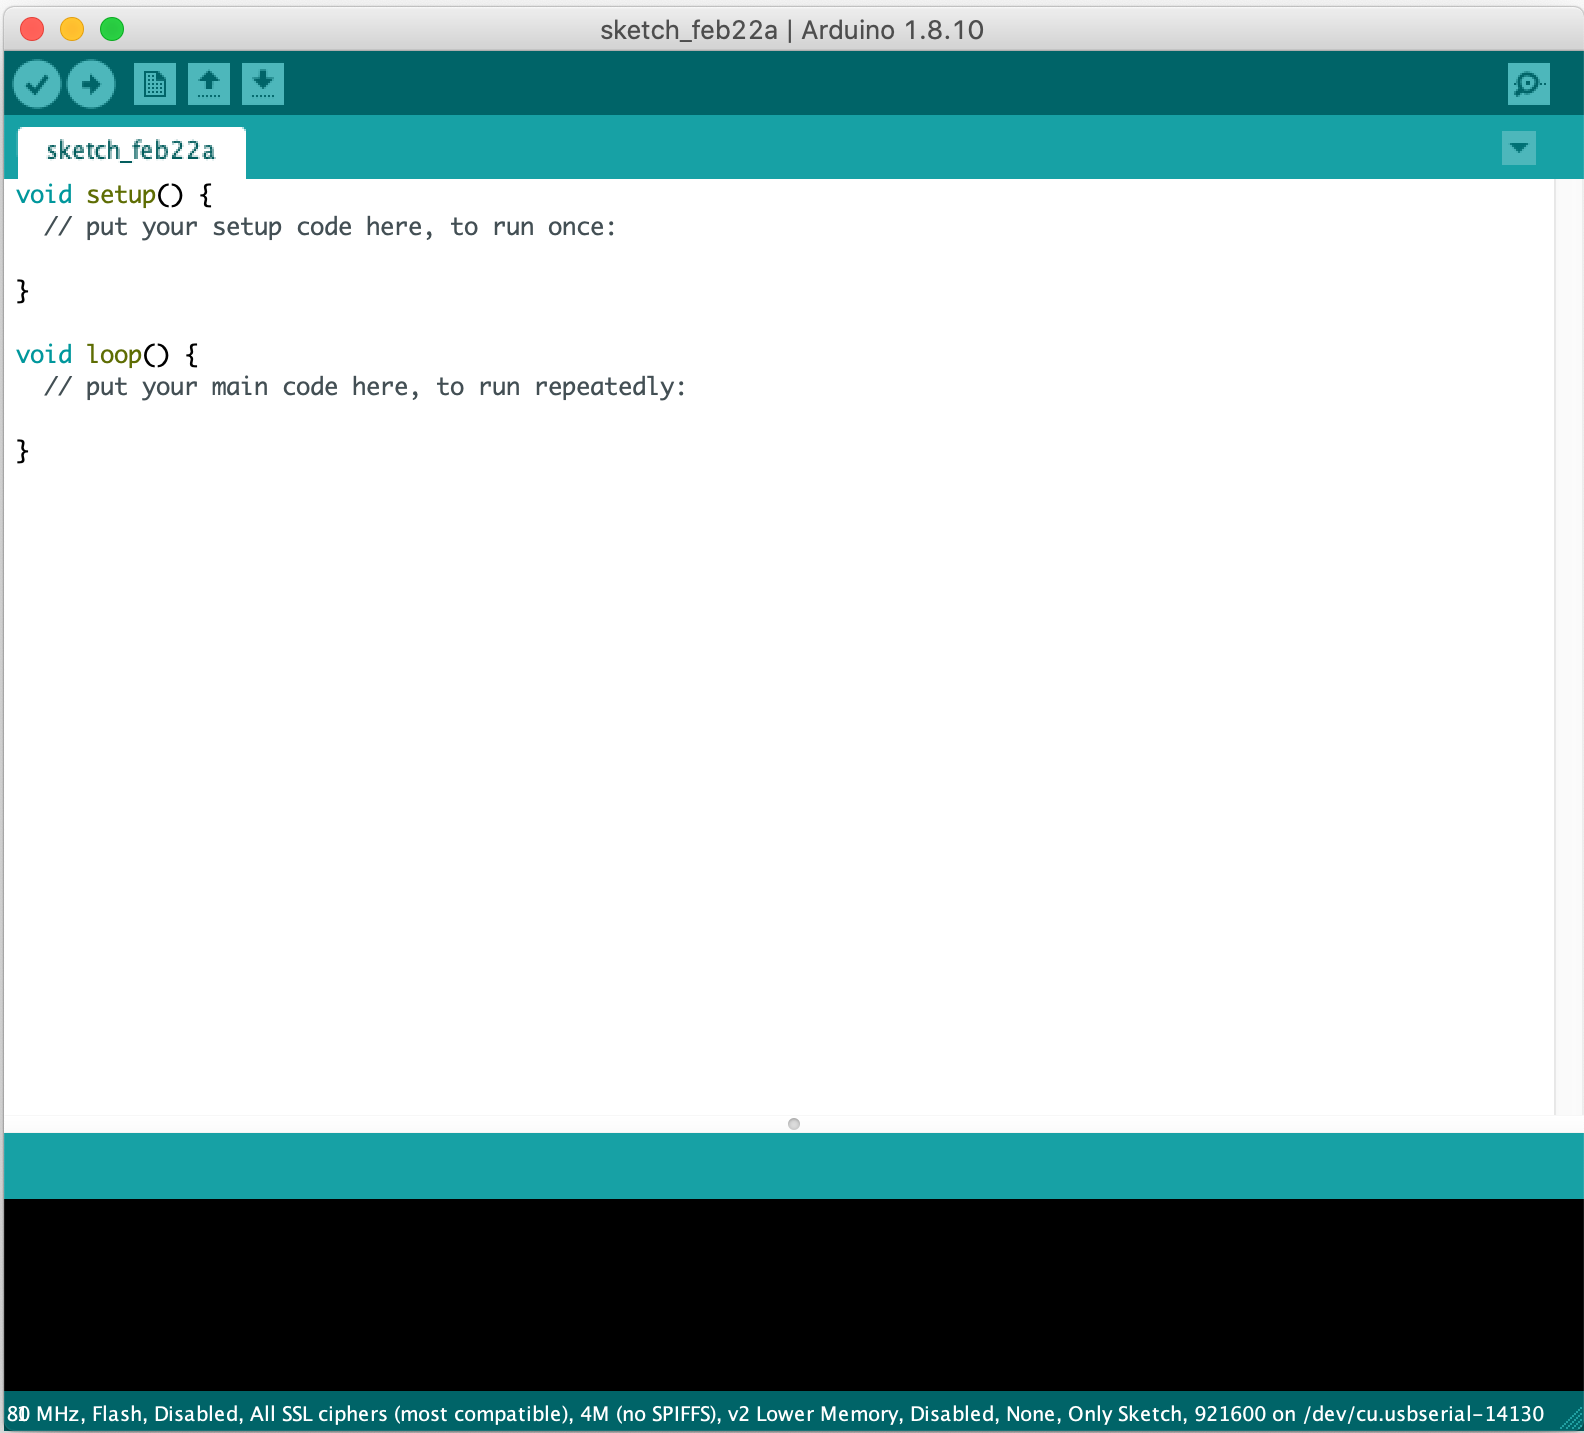Click the board info status bar text
This screenshot has width=1584, height=1433.
(776, 1414)
